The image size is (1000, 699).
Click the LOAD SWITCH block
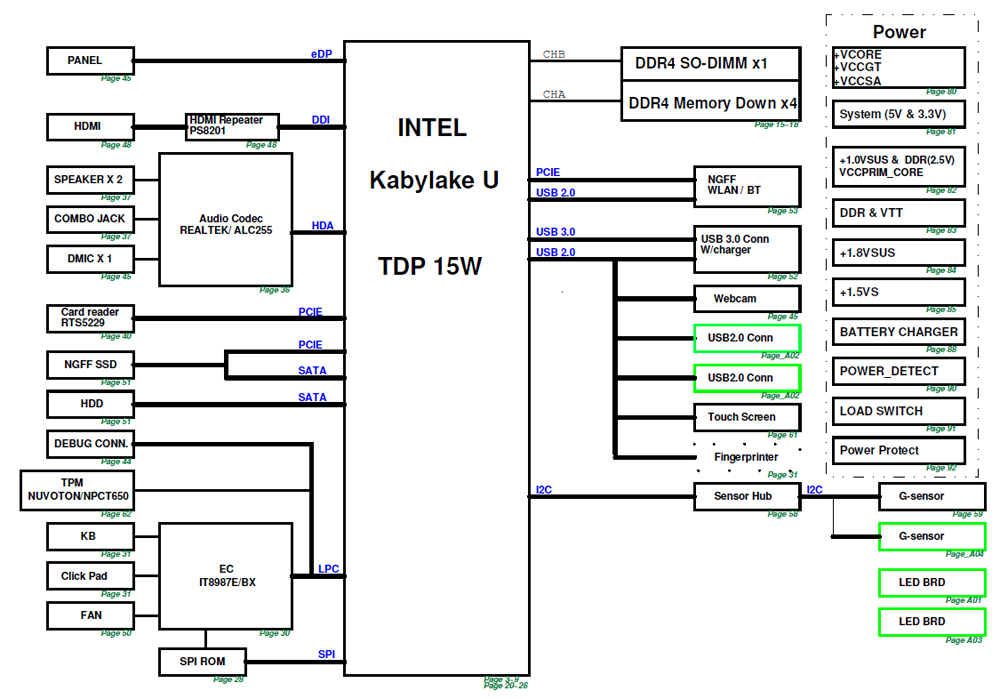tap(899, 411)
